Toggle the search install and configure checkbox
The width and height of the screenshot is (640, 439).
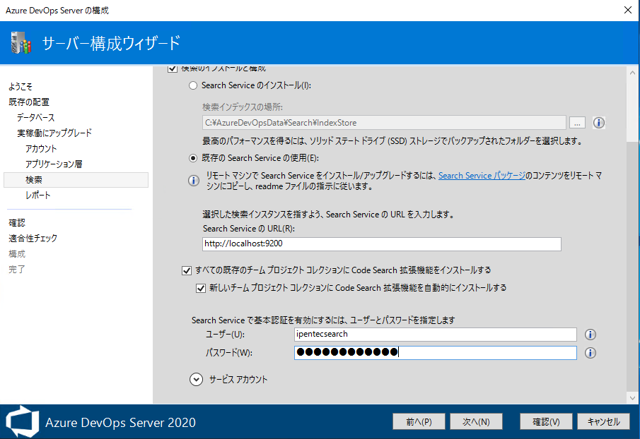(172, 69)
